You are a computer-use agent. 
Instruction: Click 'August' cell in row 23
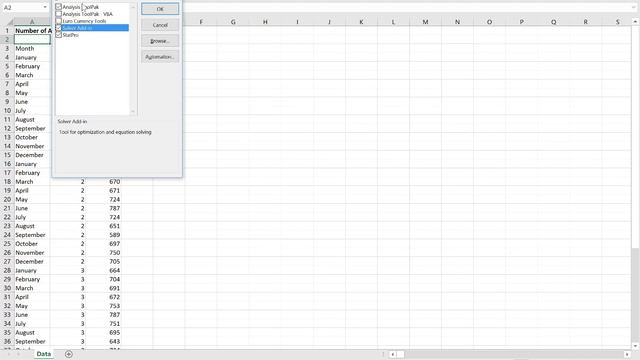pyautogui.click(x=32, y=226)
